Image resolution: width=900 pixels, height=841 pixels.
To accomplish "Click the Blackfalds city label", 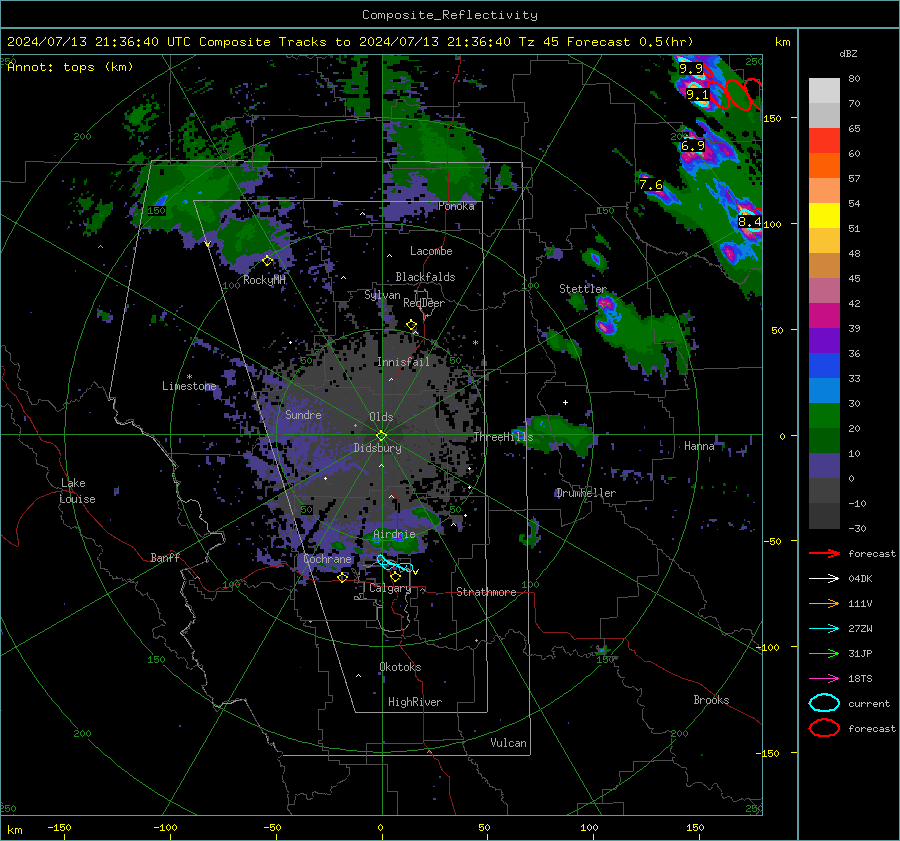I will (425, 277).
